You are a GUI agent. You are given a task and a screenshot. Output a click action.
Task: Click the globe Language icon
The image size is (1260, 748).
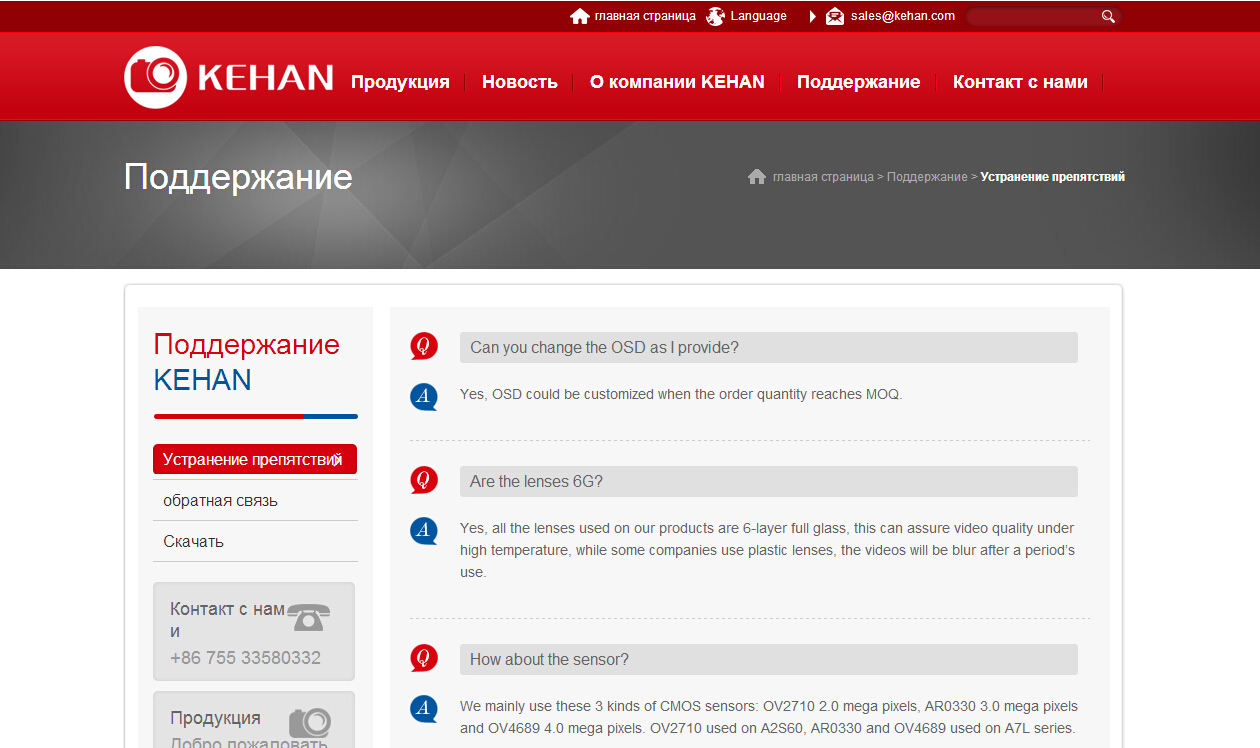[x=715, y=16]
